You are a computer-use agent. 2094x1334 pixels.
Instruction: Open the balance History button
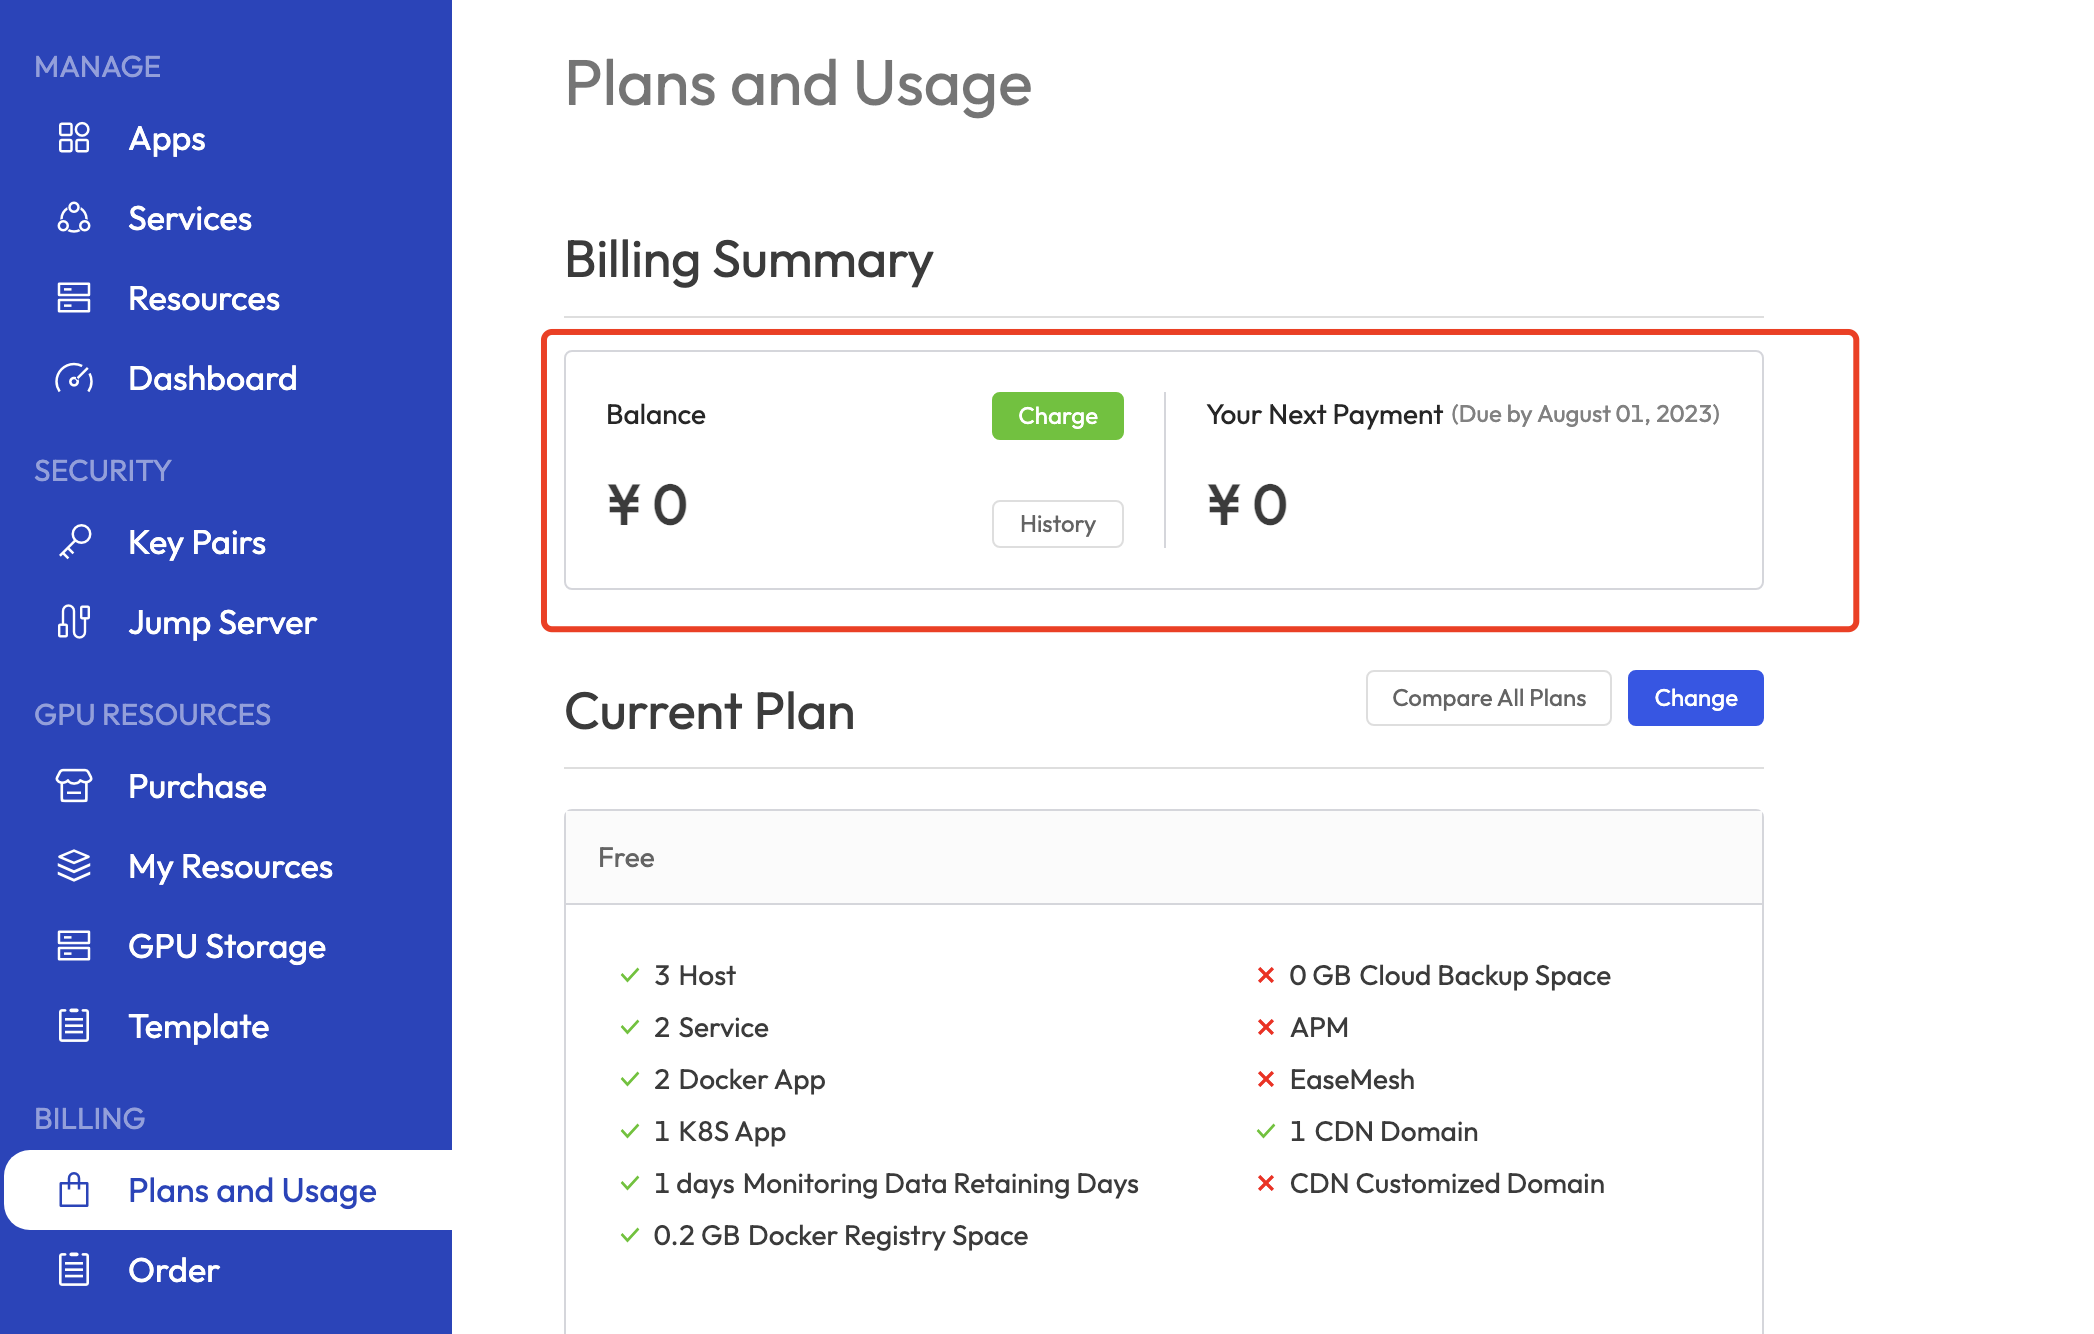point(1057,524)
